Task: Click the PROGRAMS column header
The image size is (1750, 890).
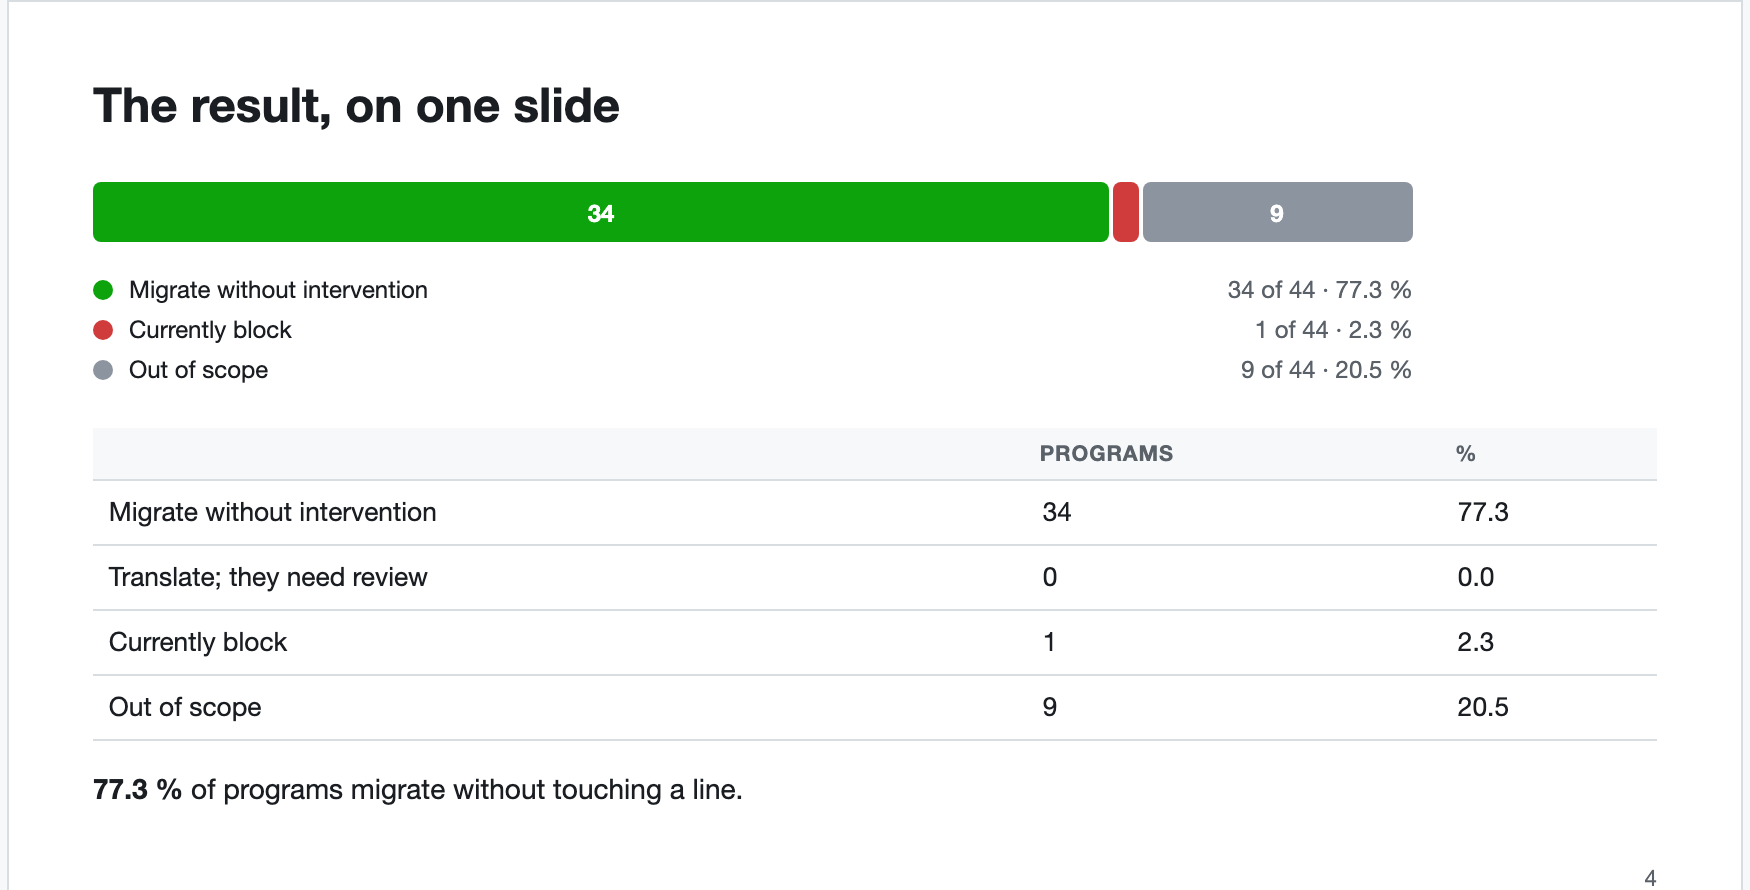Action: [1106, 454]
